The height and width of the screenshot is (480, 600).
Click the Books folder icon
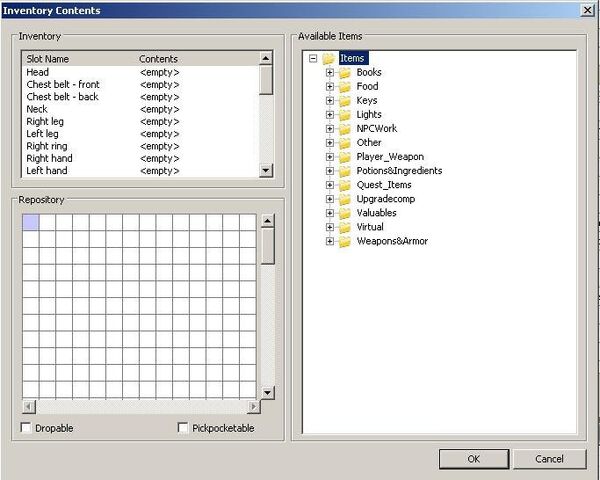(x=345, y=72)
